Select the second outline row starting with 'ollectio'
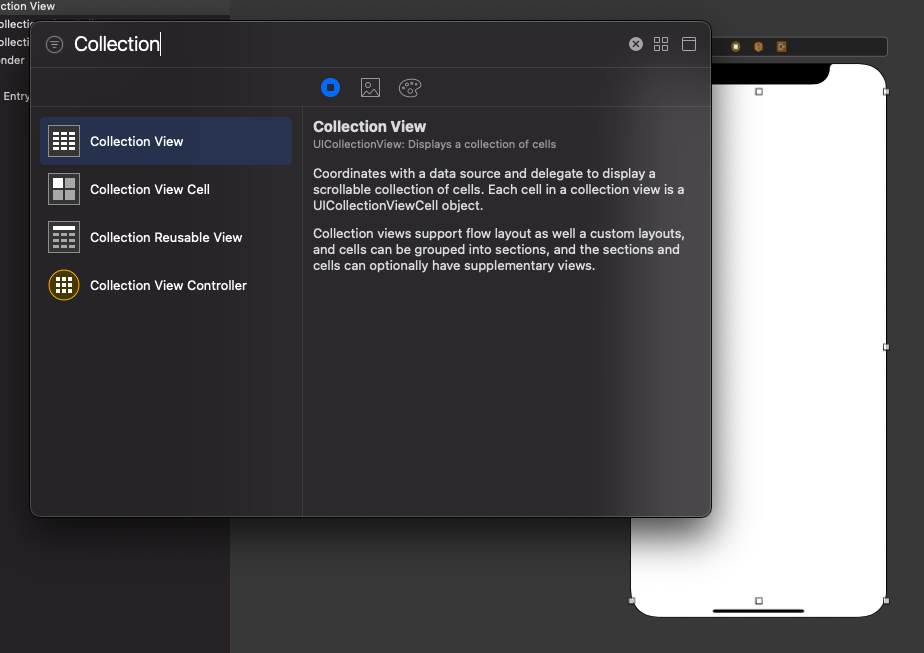Screen dimensions: 924x653 pos(14,41)
